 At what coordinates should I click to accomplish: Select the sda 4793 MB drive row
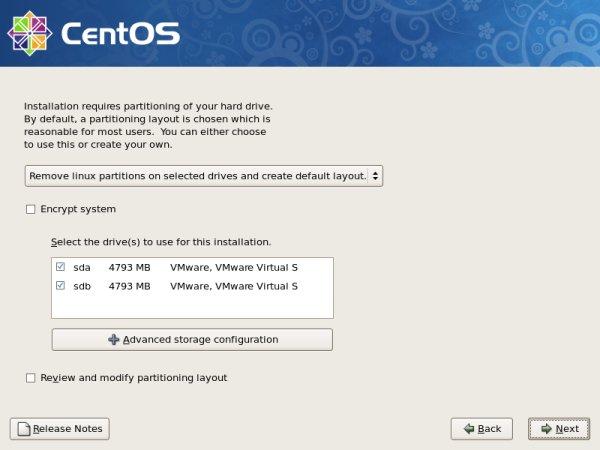tap(130, 267)
